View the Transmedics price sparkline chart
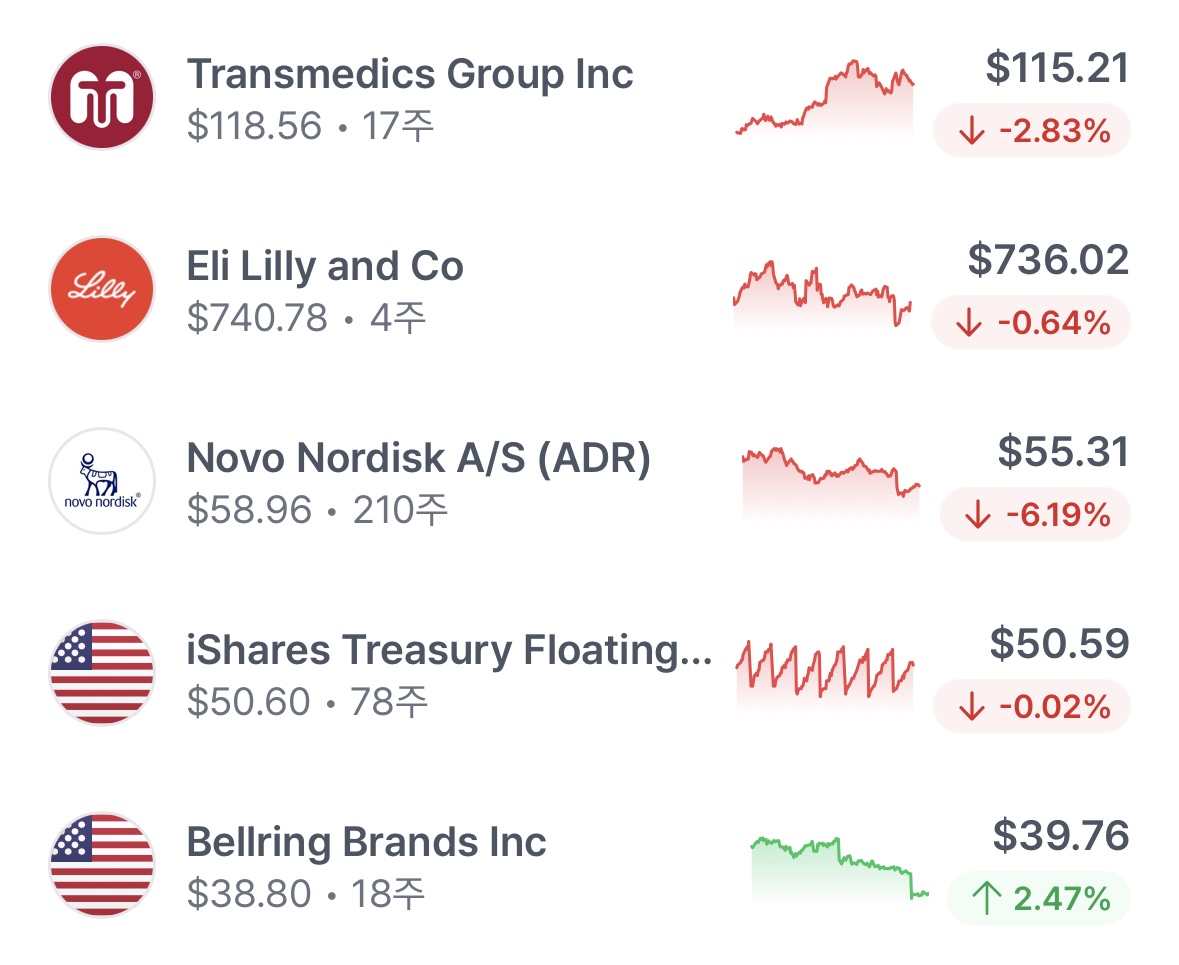 825,98
